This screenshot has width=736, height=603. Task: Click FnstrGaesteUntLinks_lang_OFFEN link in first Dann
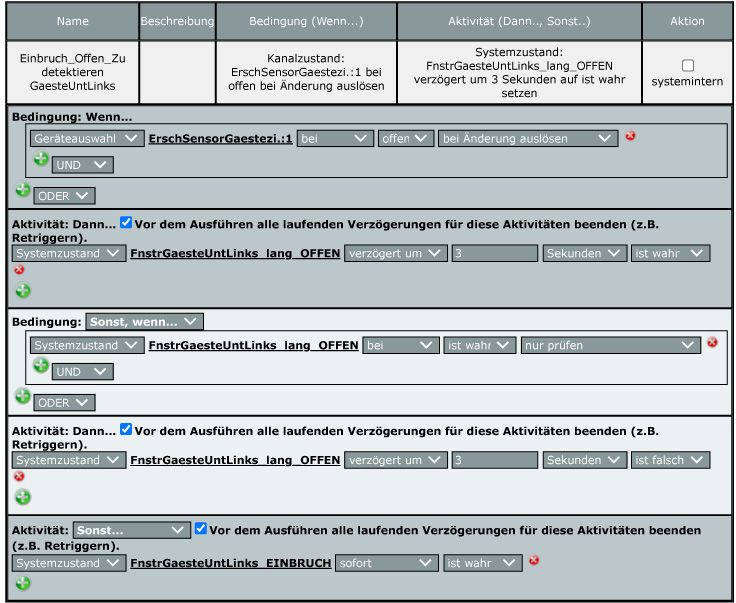click(x=235, y=253)
